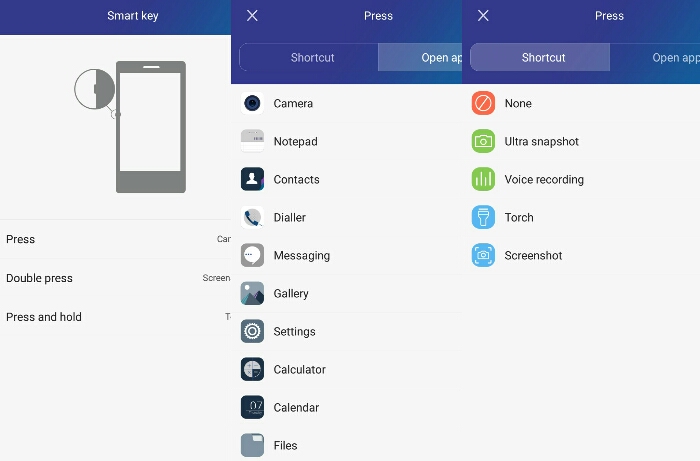Tap the green Ultra snapshot icon
Image resolution: width=700 pixels, height=461 pixels.
coord(483,141)
